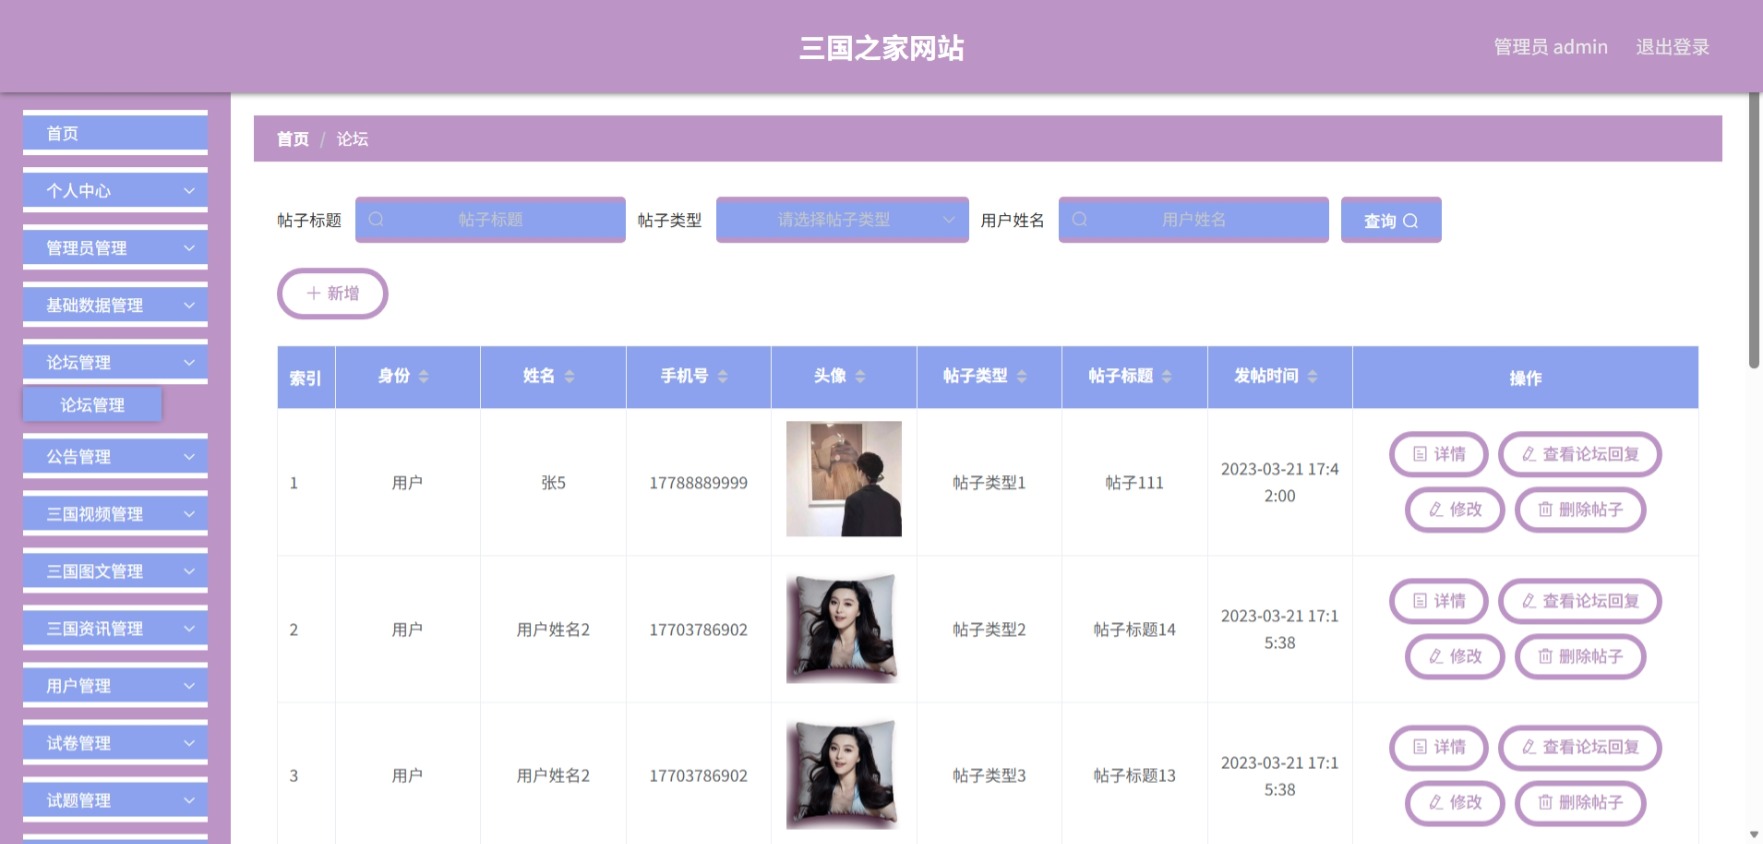Click the 查询 search button
Viewport: 1763px width, 844px height.
coord(1391,220)
